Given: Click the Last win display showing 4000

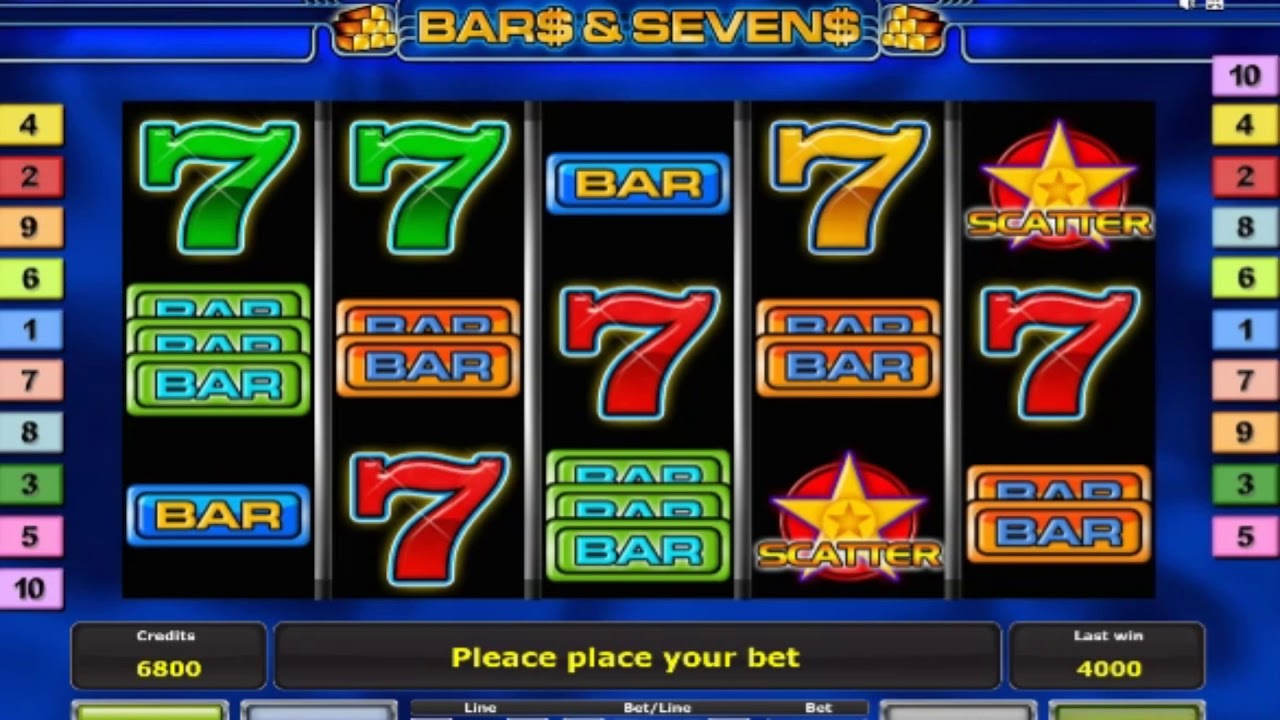Looking at the screenshot, I should 1108,656.
